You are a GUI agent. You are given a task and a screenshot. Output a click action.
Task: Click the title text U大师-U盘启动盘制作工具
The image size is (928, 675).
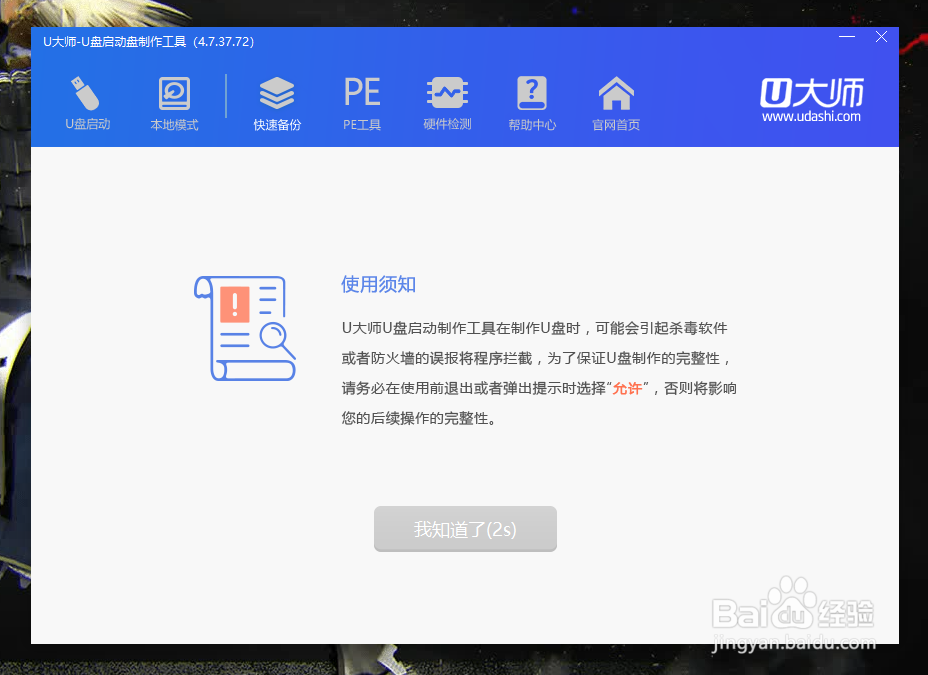pyautogui.click(x=115, y=42)
